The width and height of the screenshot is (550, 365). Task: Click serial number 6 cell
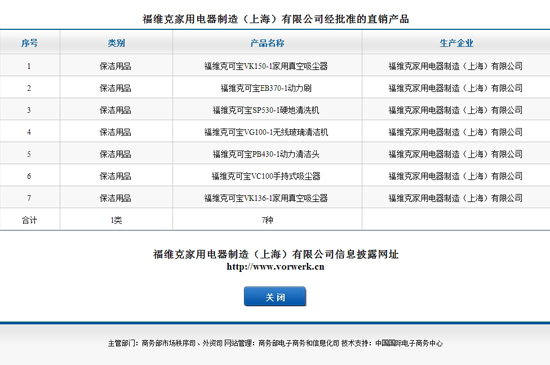point(29,176)
